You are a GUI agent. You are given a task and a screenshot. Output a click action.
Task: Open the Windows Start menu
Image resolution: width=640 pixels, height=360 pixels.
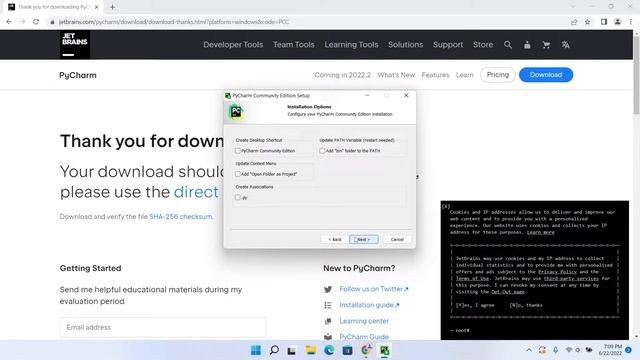click(x=256, y=350)
